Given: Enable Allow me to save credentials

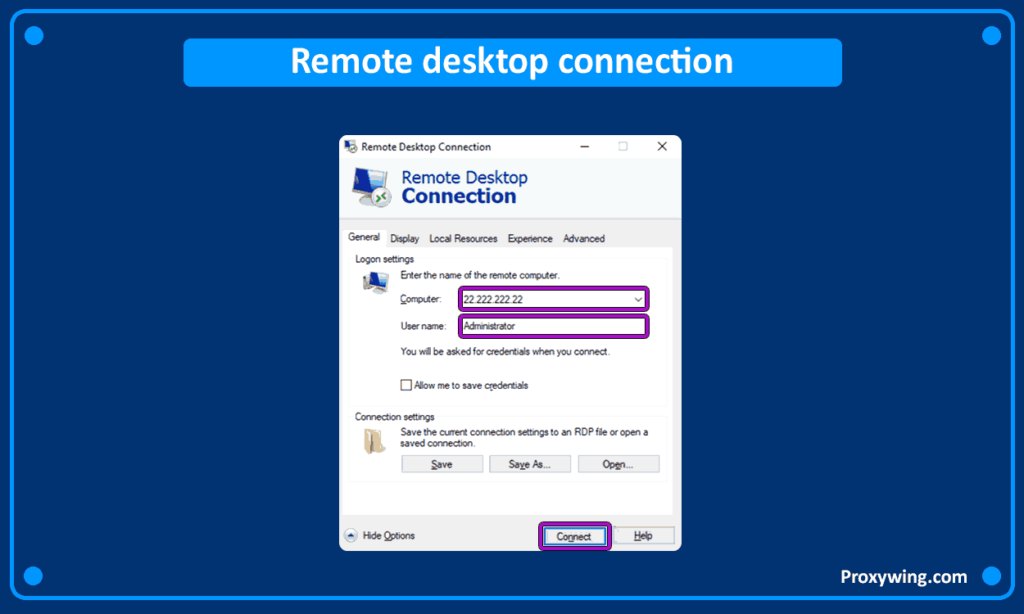Looking at the screenshot, I should coord(406,385).
